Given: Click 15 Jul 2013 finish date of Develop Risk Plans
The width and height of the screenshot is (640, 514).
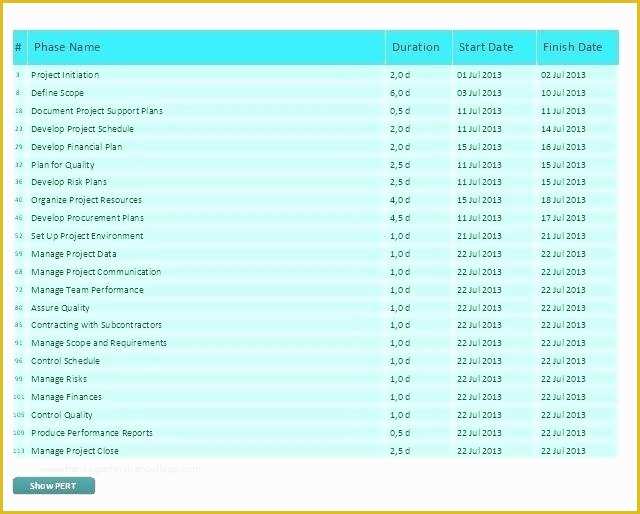Looking at the screenshot, I should (563, 182).
